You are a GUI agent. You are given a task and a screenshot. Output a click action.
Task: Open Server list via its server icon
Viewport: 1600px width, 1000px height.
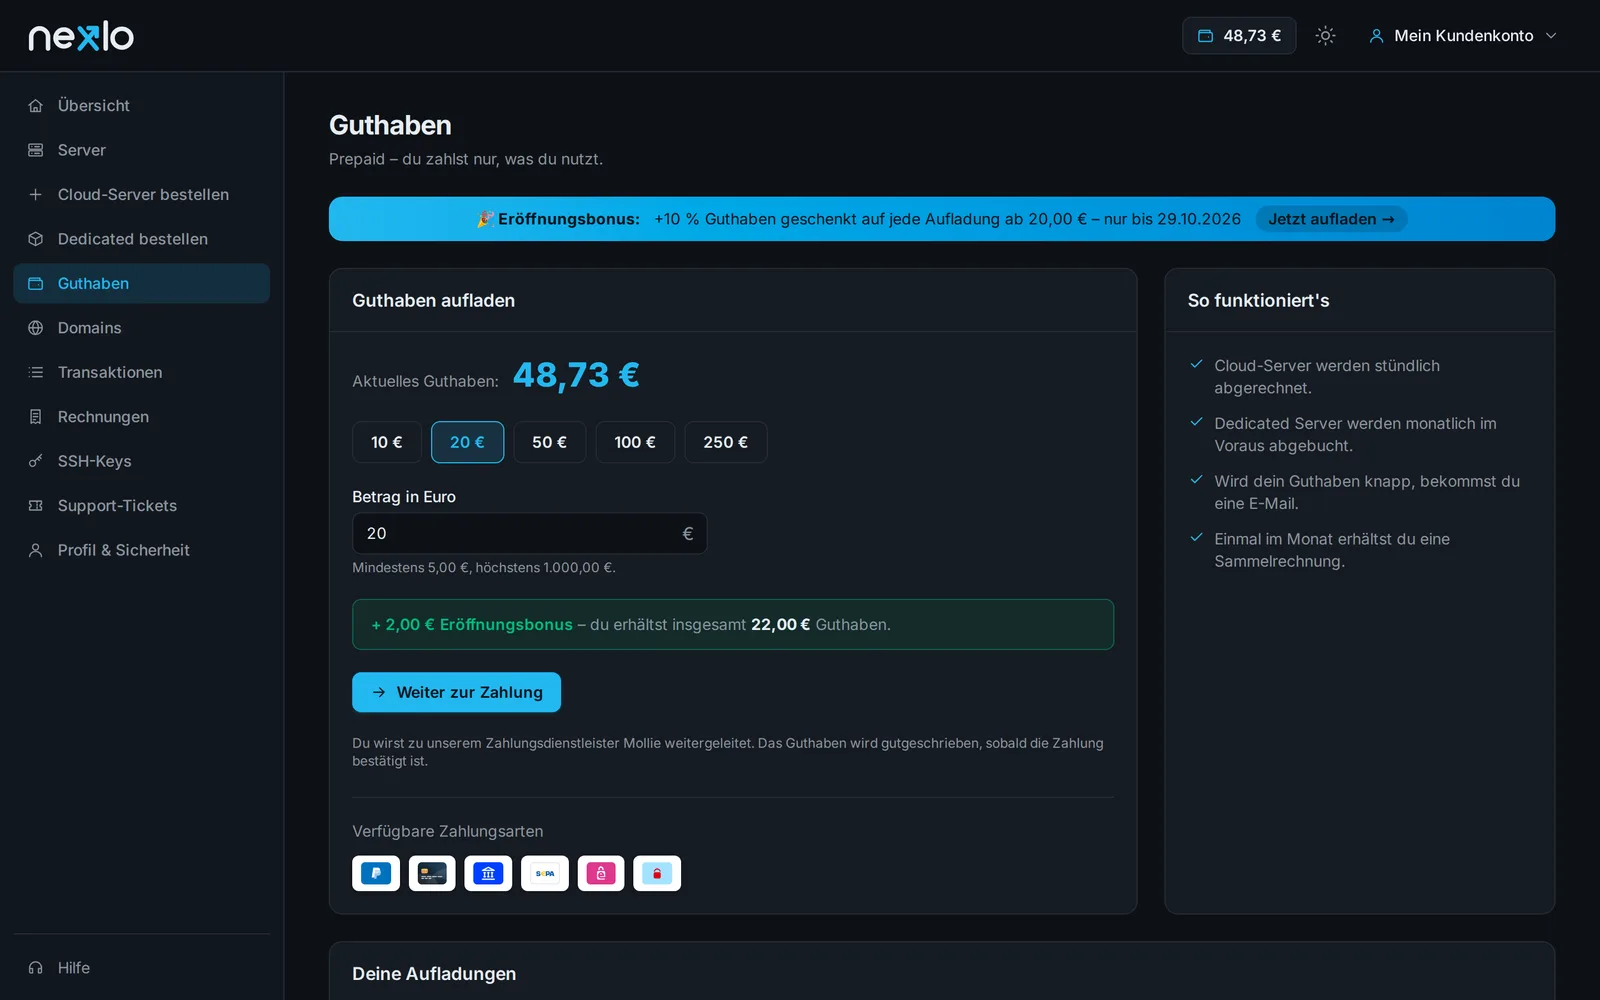[x=36, y=150]
